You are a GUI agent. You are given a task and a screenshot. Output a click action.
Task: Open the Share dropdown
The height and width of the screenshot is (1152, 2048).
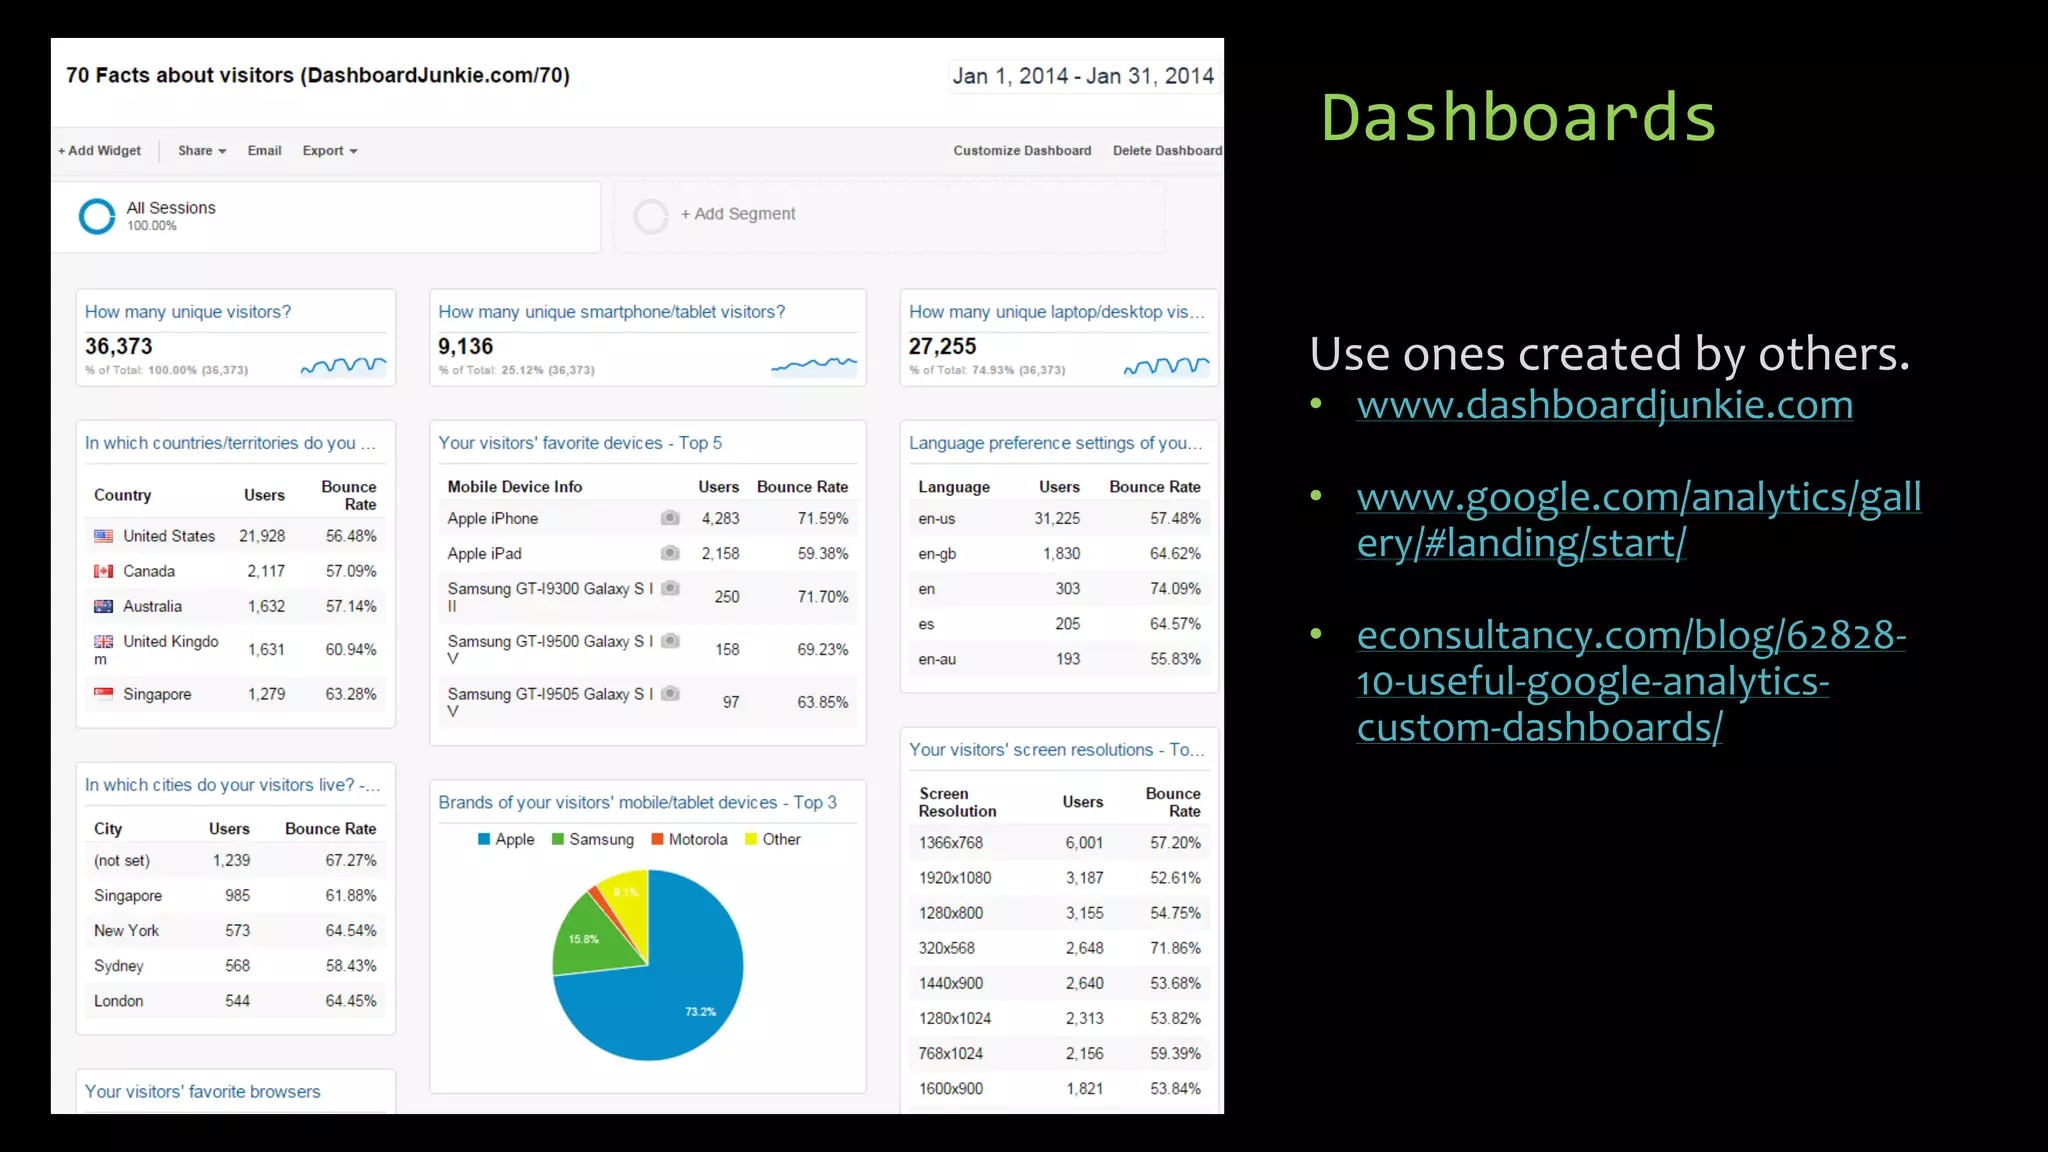(202, 151)
